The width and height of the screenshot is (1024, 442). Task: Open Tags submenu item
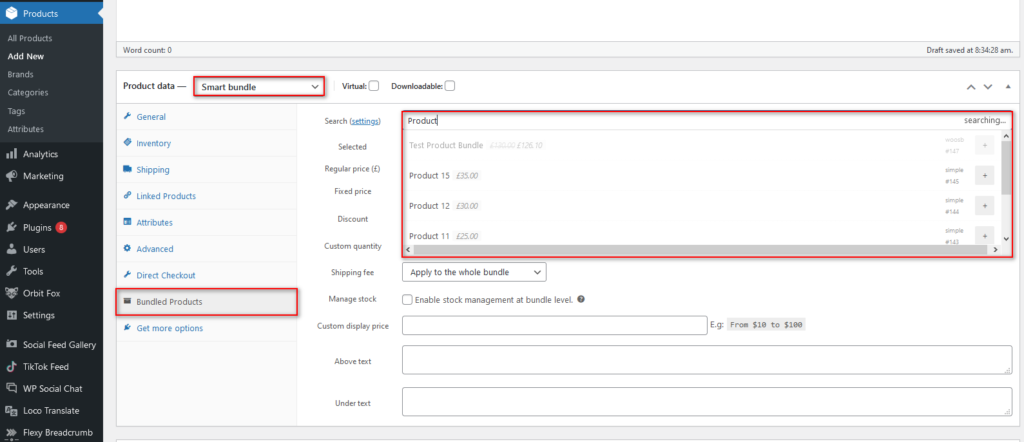pyautogui.click(x=16, y=111)
